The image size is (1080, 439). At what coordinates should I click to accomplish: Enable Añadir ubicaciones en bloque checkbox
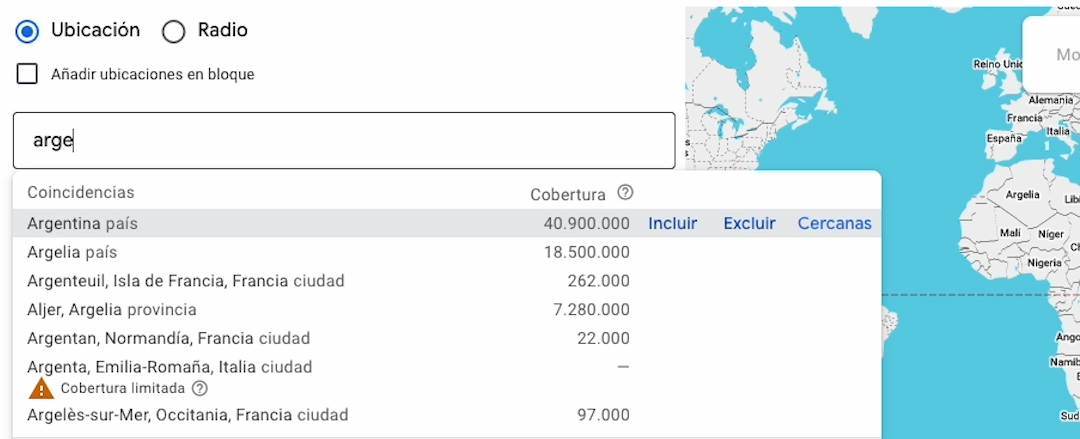[28, 74]
